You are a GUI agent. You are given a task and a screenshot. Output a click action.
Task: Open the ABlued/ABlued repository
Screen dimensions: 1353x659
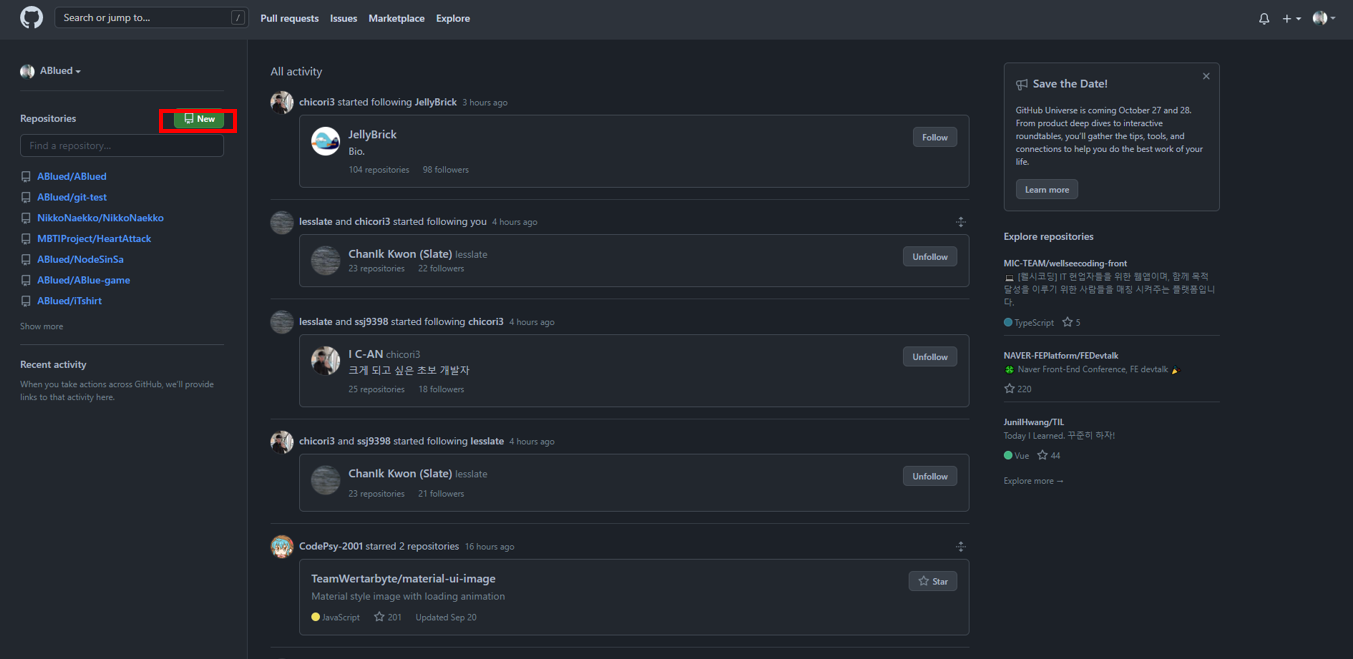(72, 176)
